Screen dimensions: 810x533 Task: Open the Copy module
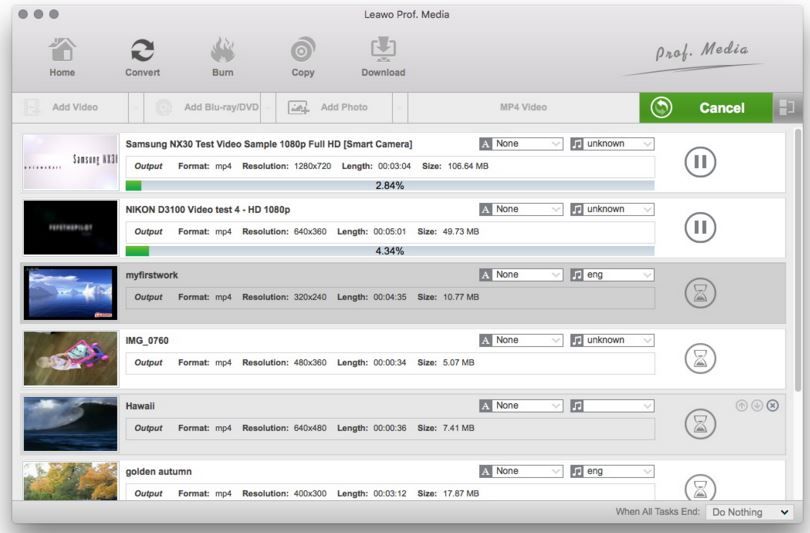click(303, 57)
